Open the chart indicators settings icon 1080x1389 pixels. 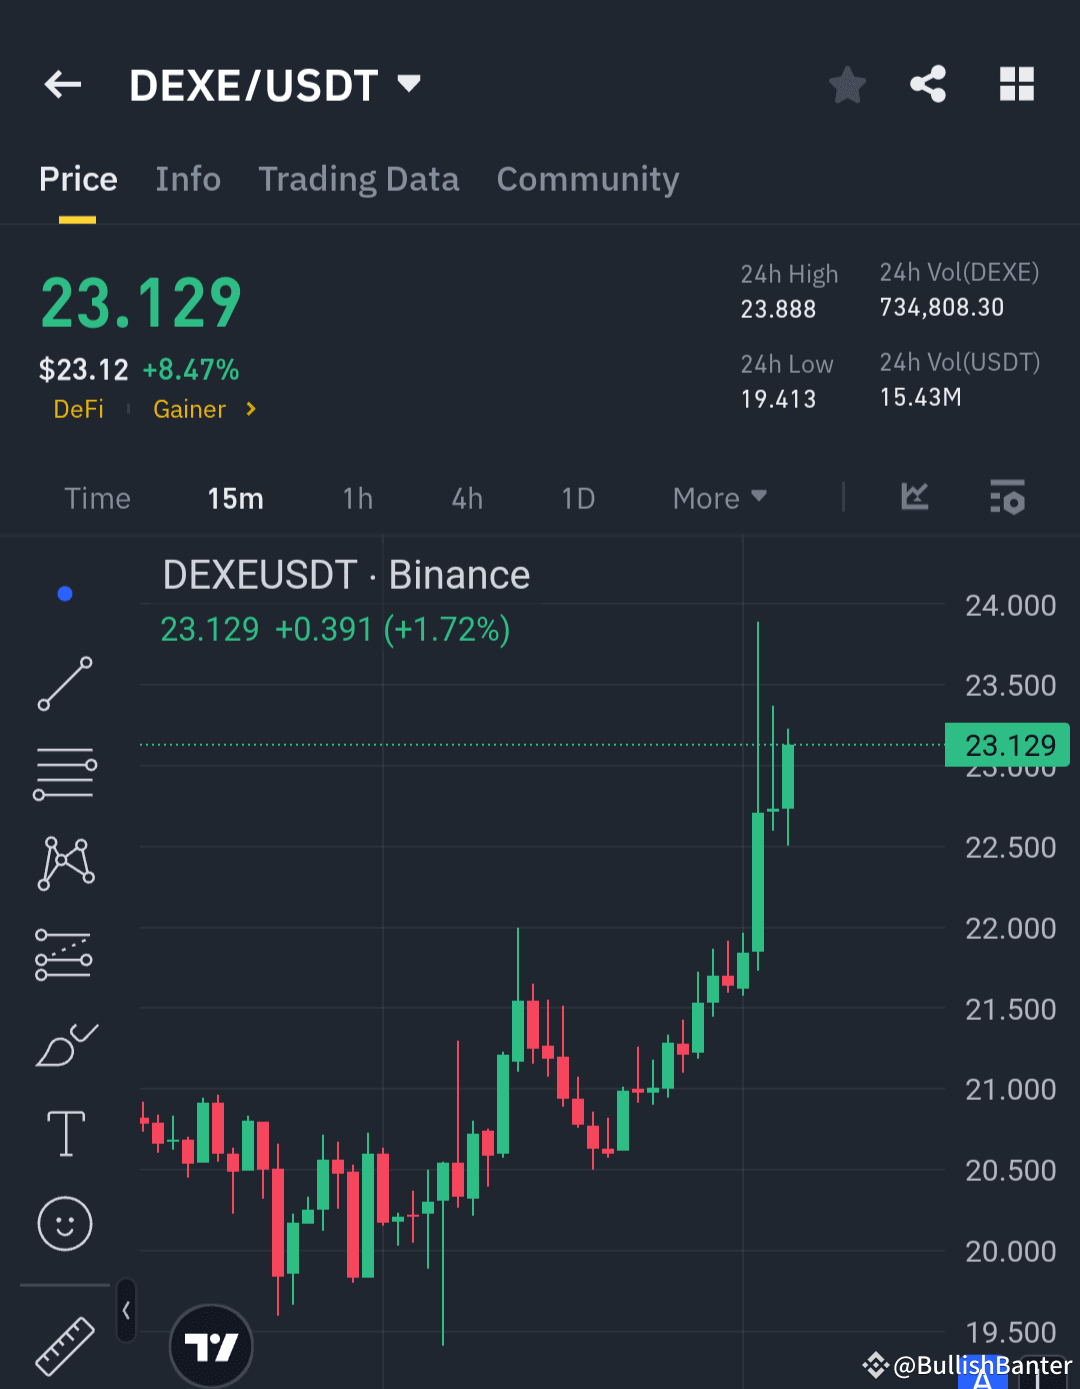(1007, 498)
